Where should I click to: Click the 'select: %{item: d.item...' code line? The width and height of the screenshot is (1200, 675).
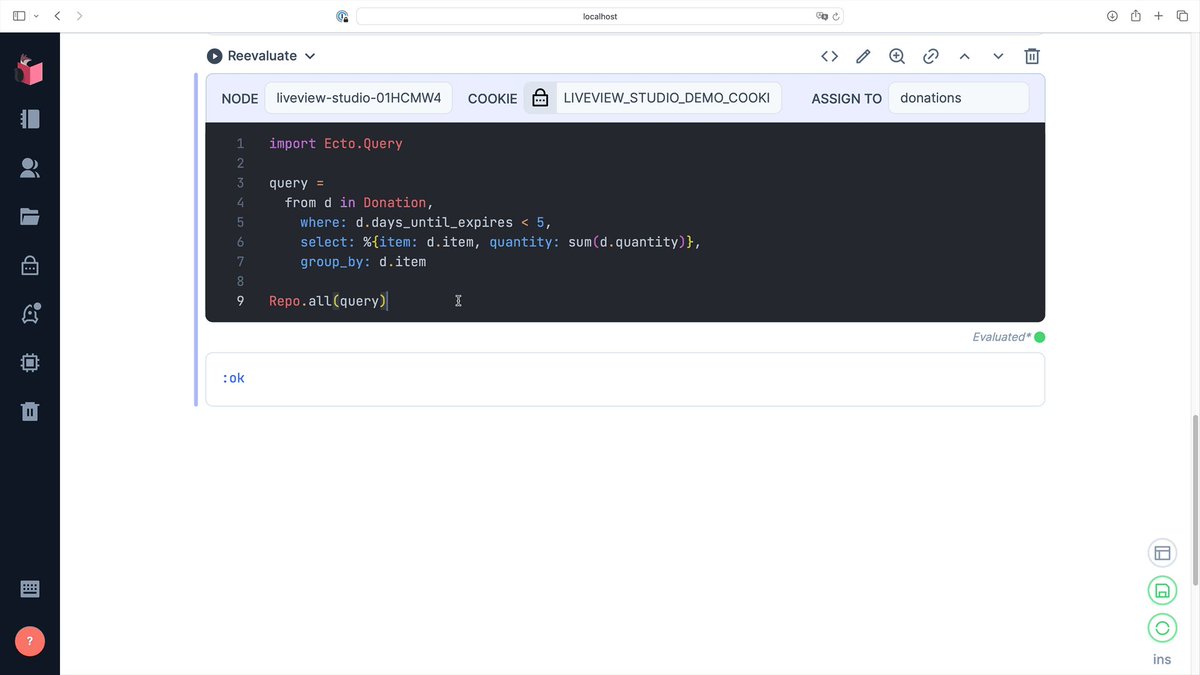click(x=500, y=242)
